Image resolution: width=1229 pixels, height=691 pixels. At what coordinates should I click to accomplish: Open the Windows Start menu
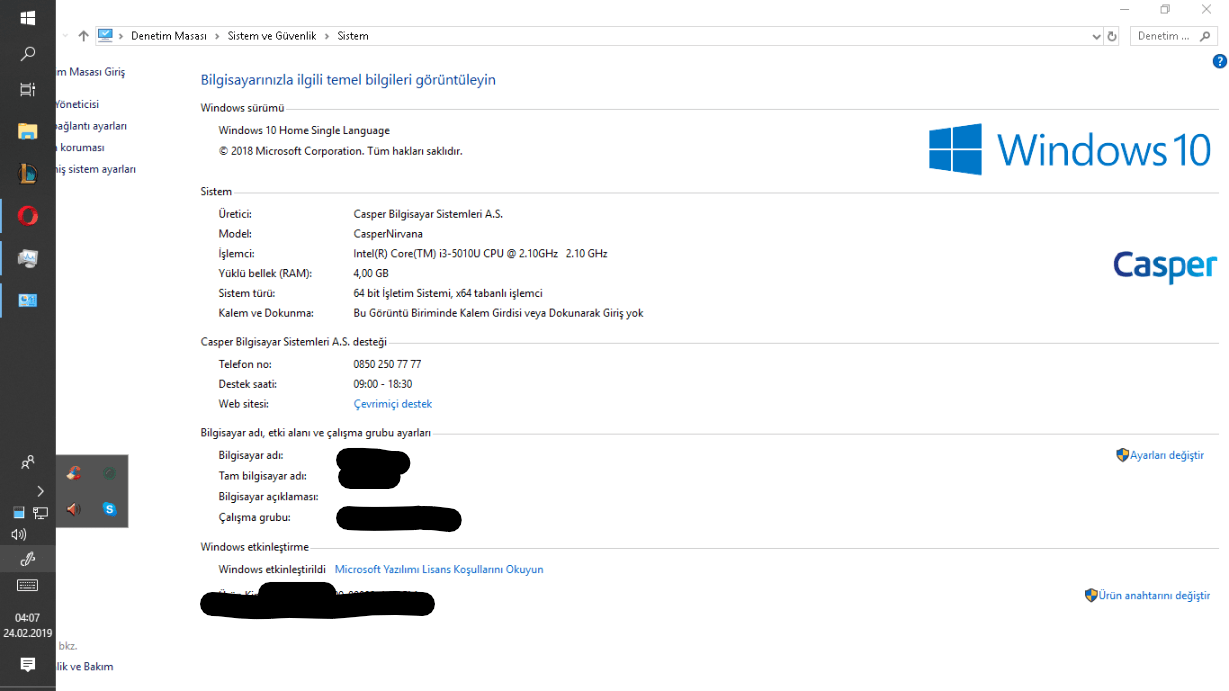(x=28, y=17)
